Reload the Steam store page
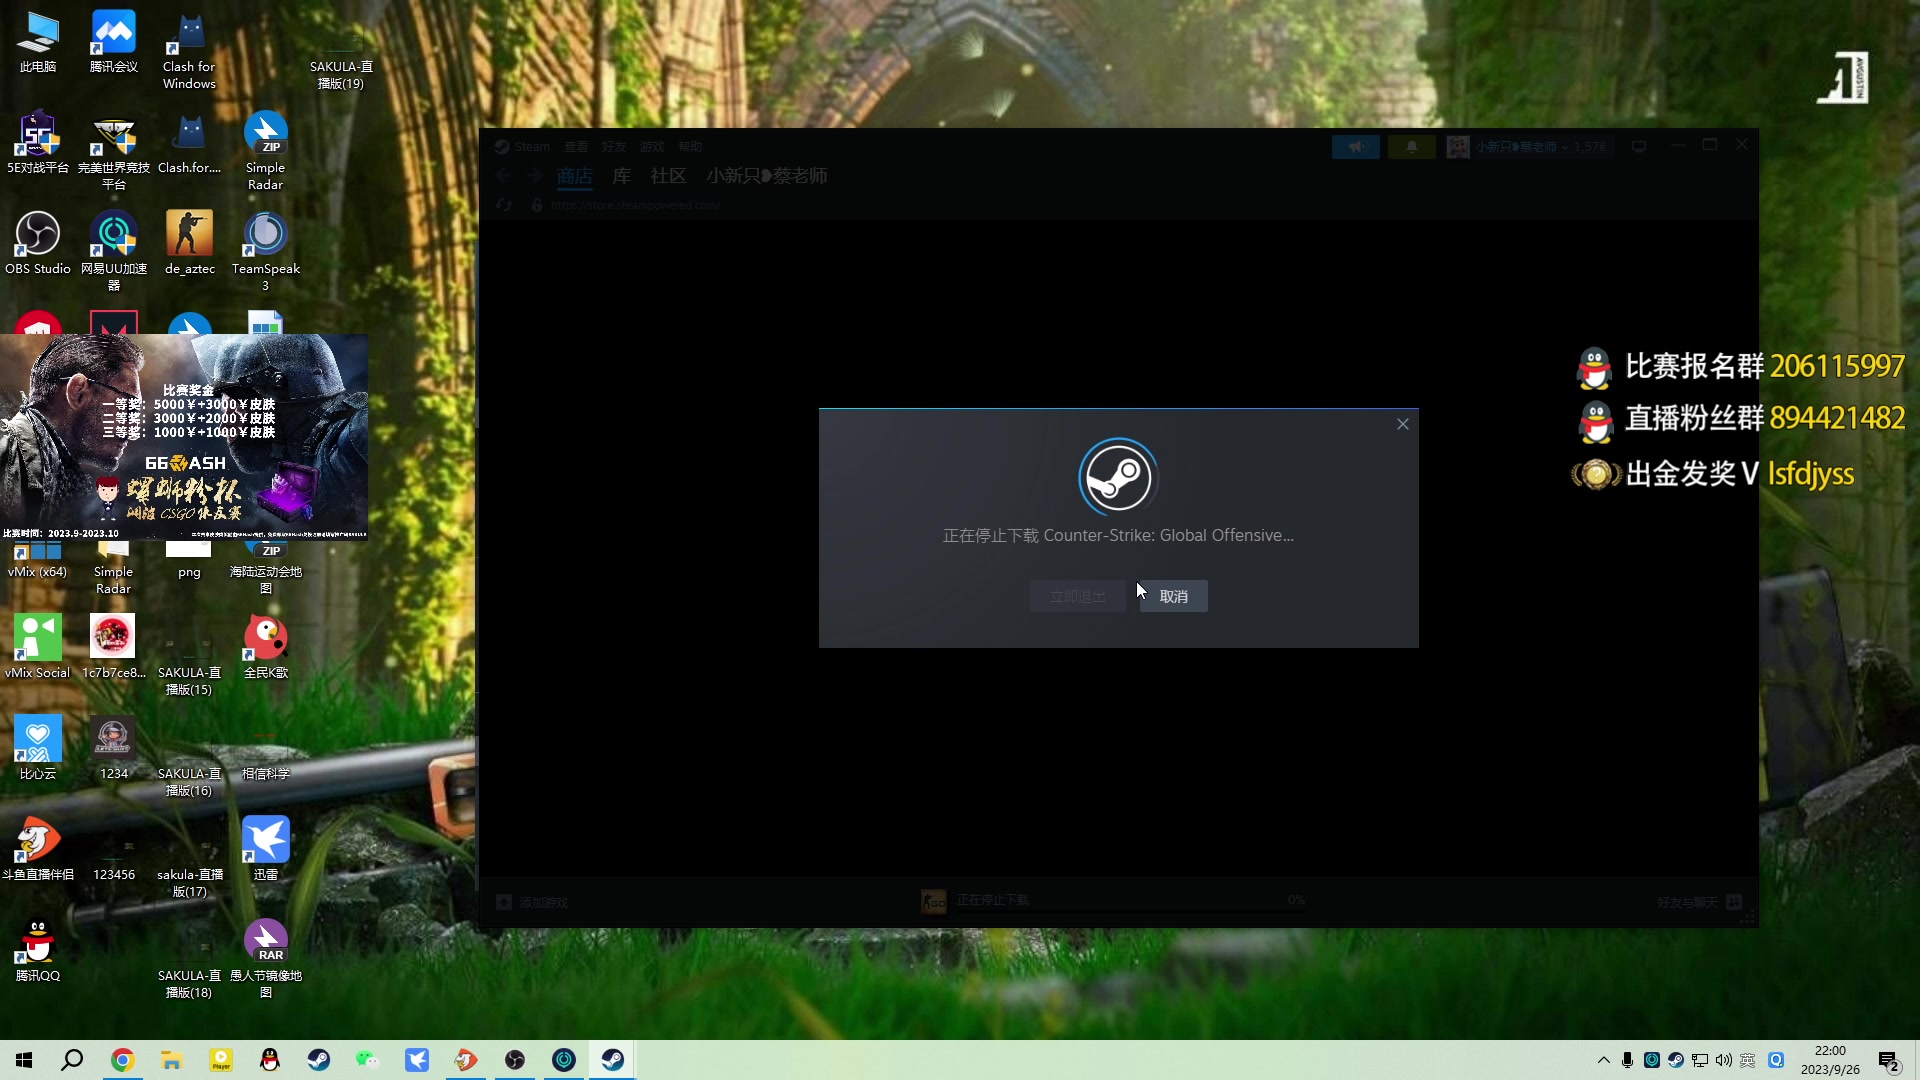Viewport: 1920px width, 1080px height. coord(504,205)
